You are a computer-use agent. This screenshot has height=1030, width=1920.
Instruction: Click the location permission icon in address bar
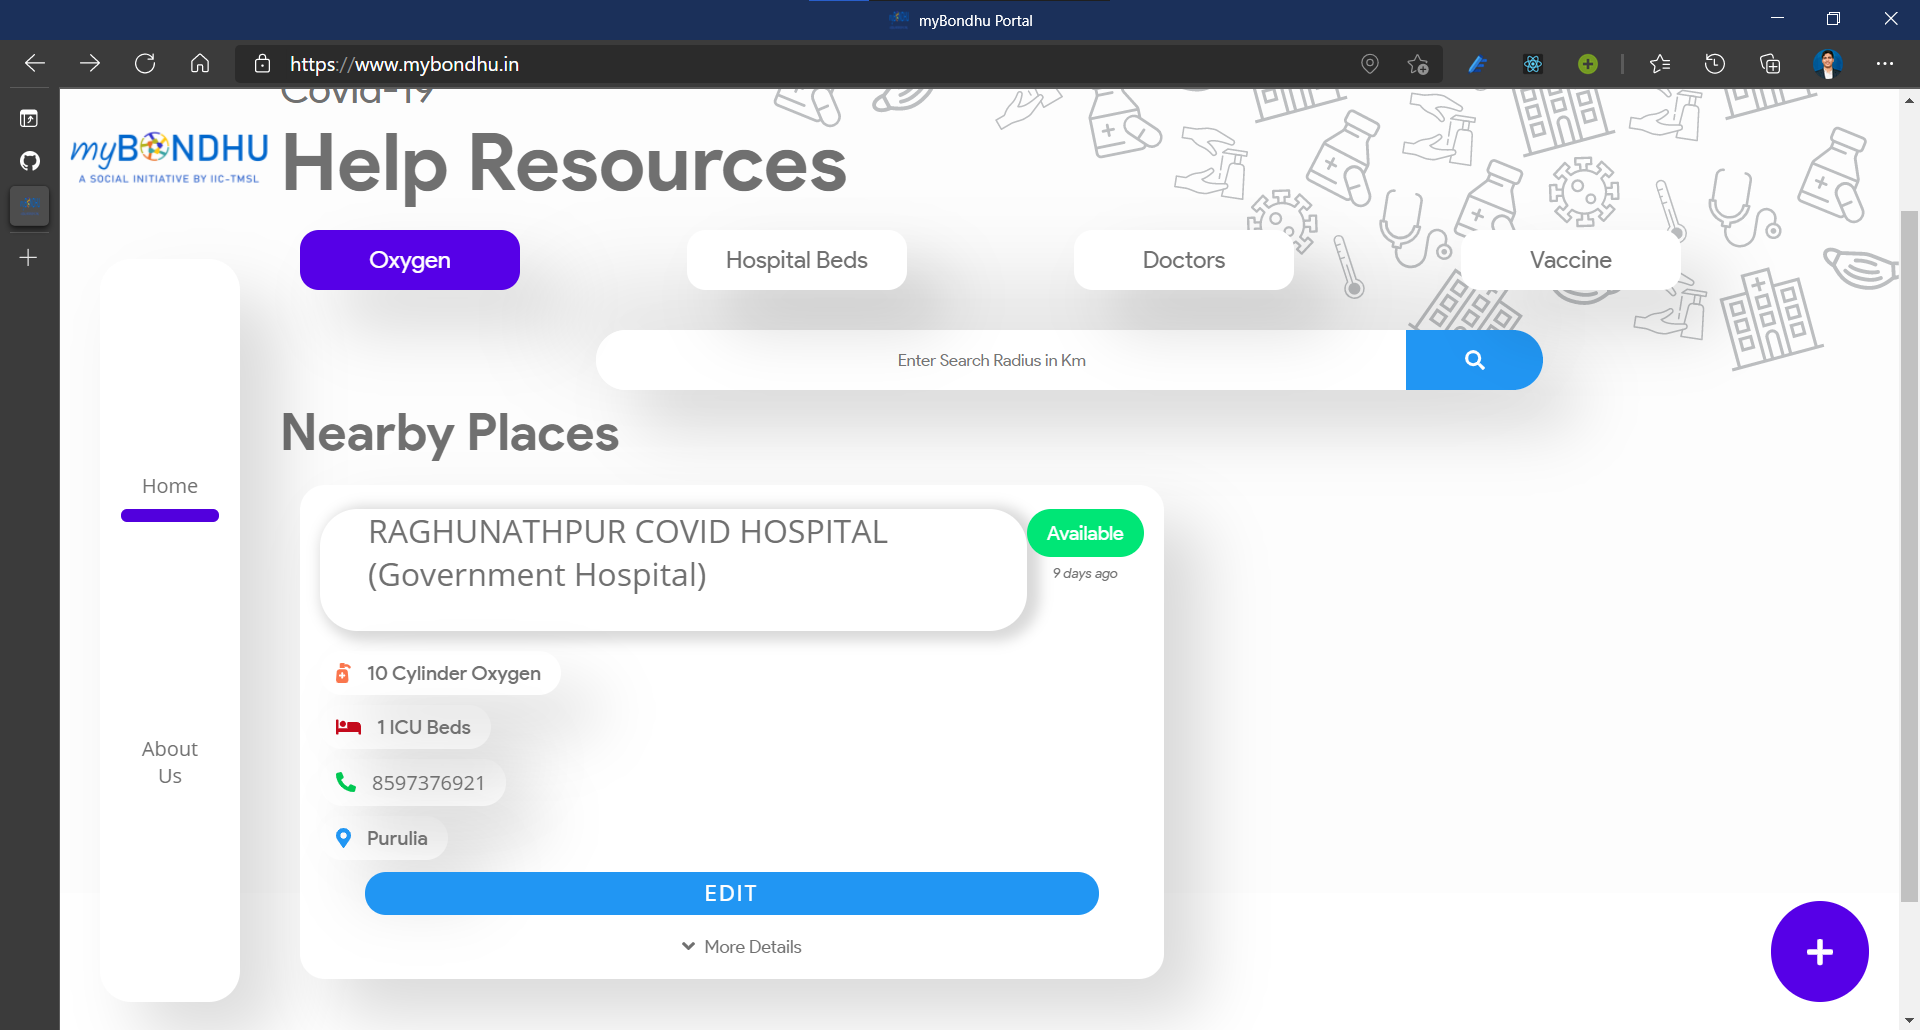[x=1370, y=63]
